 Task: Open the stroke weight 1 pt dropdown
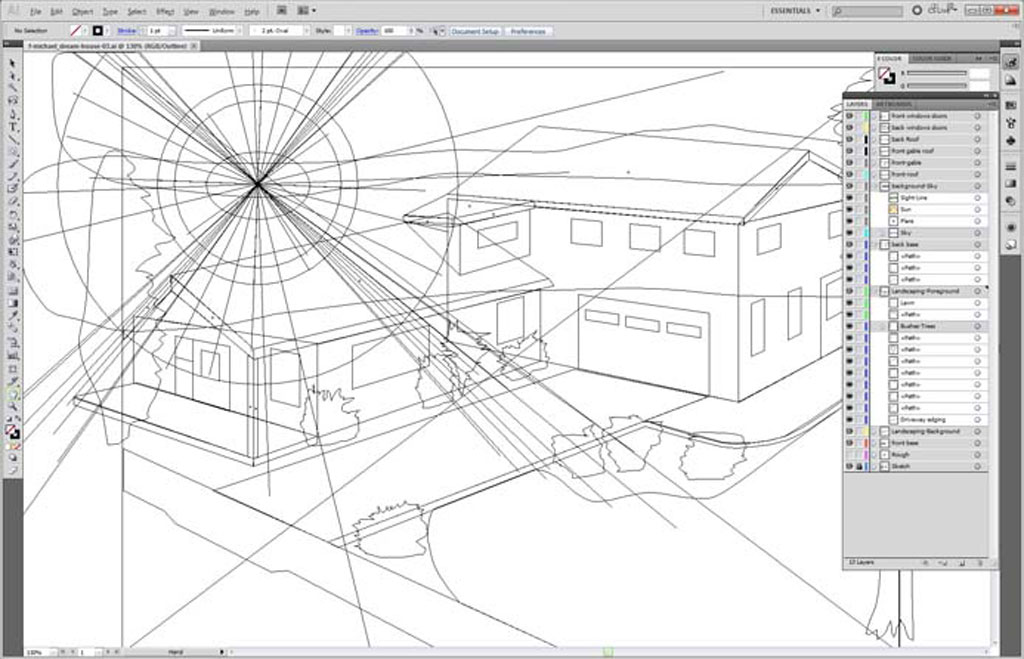[x=171, y=31]
